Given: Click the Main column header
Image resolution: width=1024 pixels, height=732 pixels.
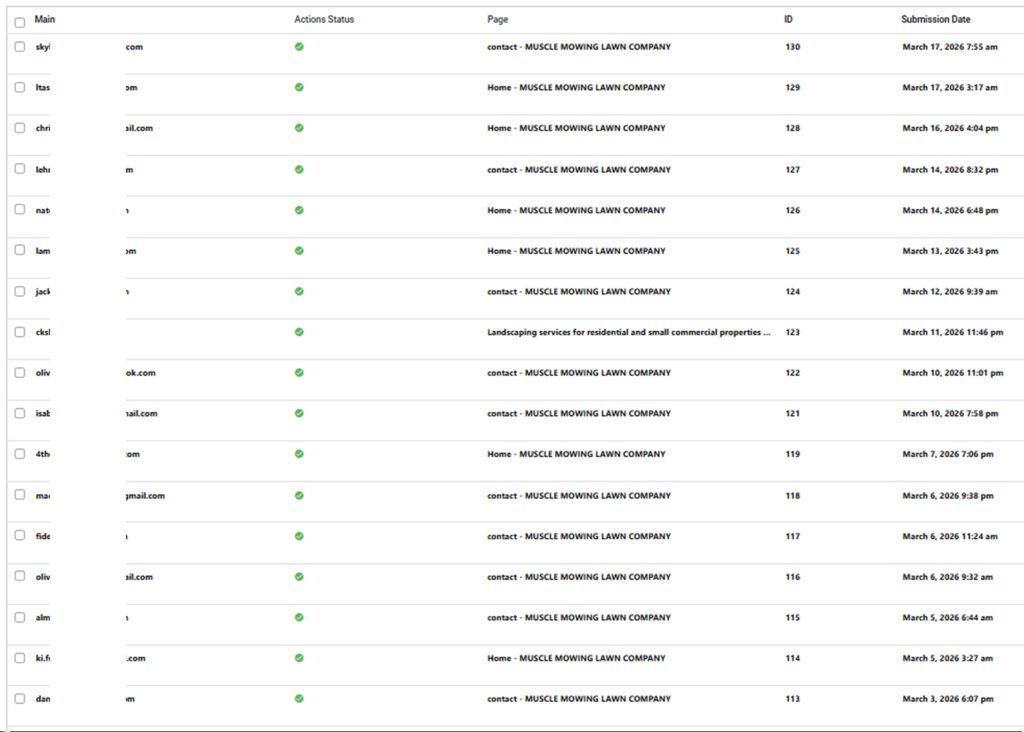Looking at the screenshot, I should click(44, 20).
